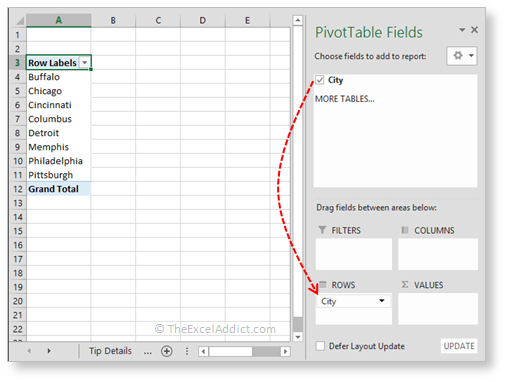Click horizontal scrollbar right arrow
Screen dimensions: 506x382
[285, 351]
